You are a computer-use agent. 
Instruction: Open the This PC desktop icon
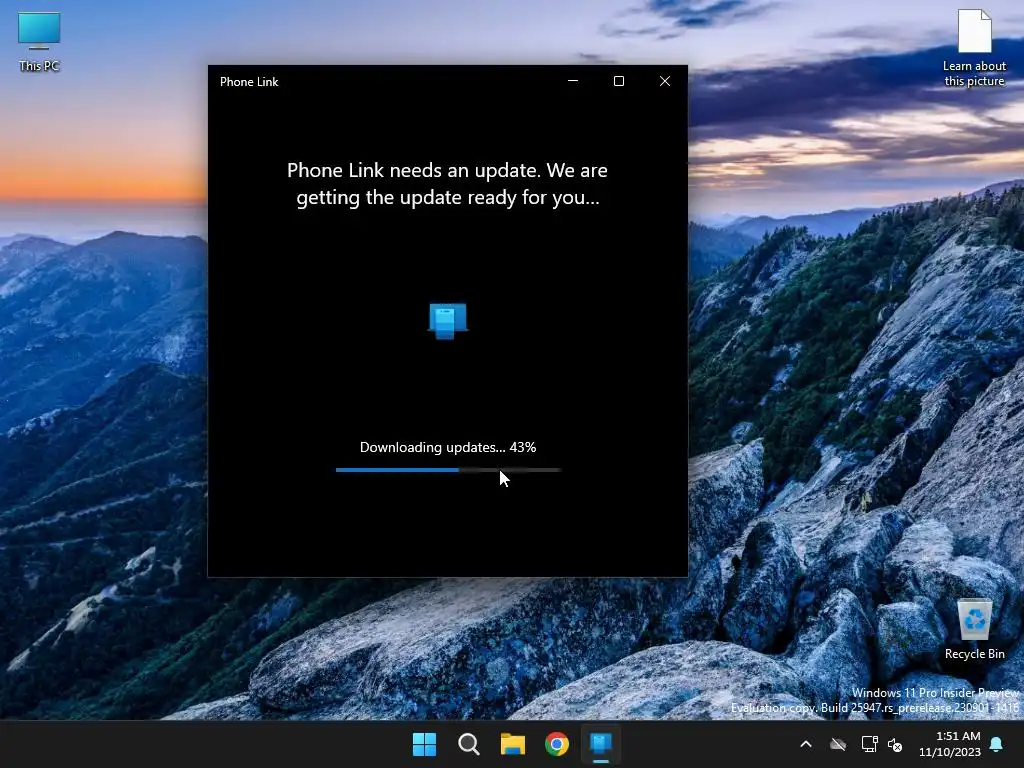pos(39,42)
